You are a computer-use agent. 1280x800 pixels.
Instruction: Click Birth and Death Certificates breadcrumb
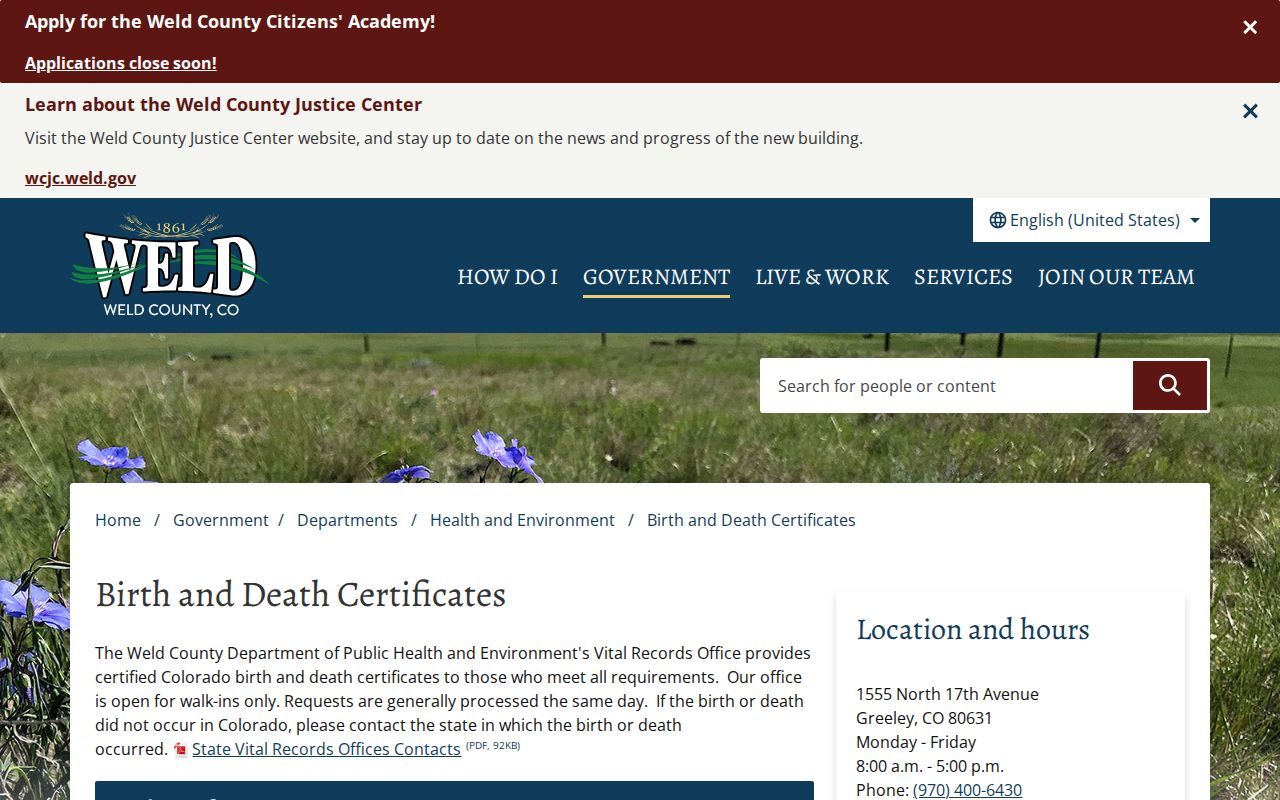[751, 520]
